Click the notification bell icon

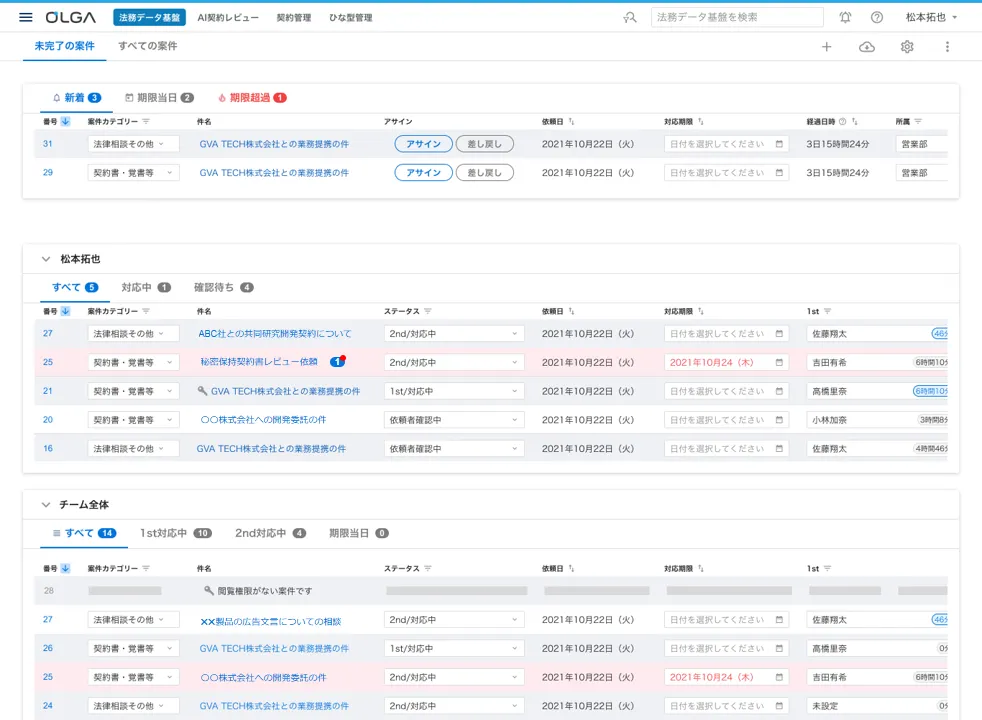[x=845, y=17]
